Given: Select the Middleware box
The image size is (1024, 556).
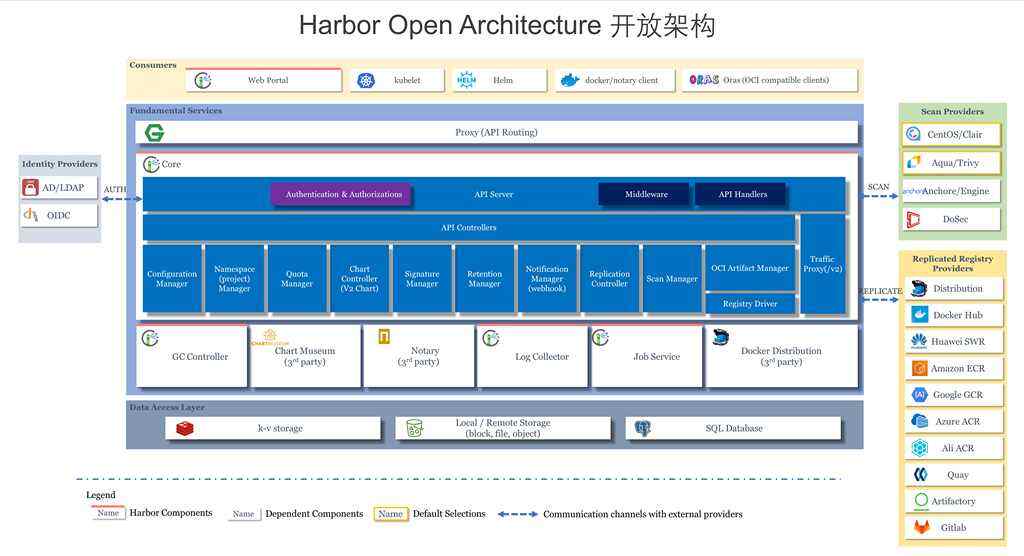Looking at the screenshot, I should (644, 195).
